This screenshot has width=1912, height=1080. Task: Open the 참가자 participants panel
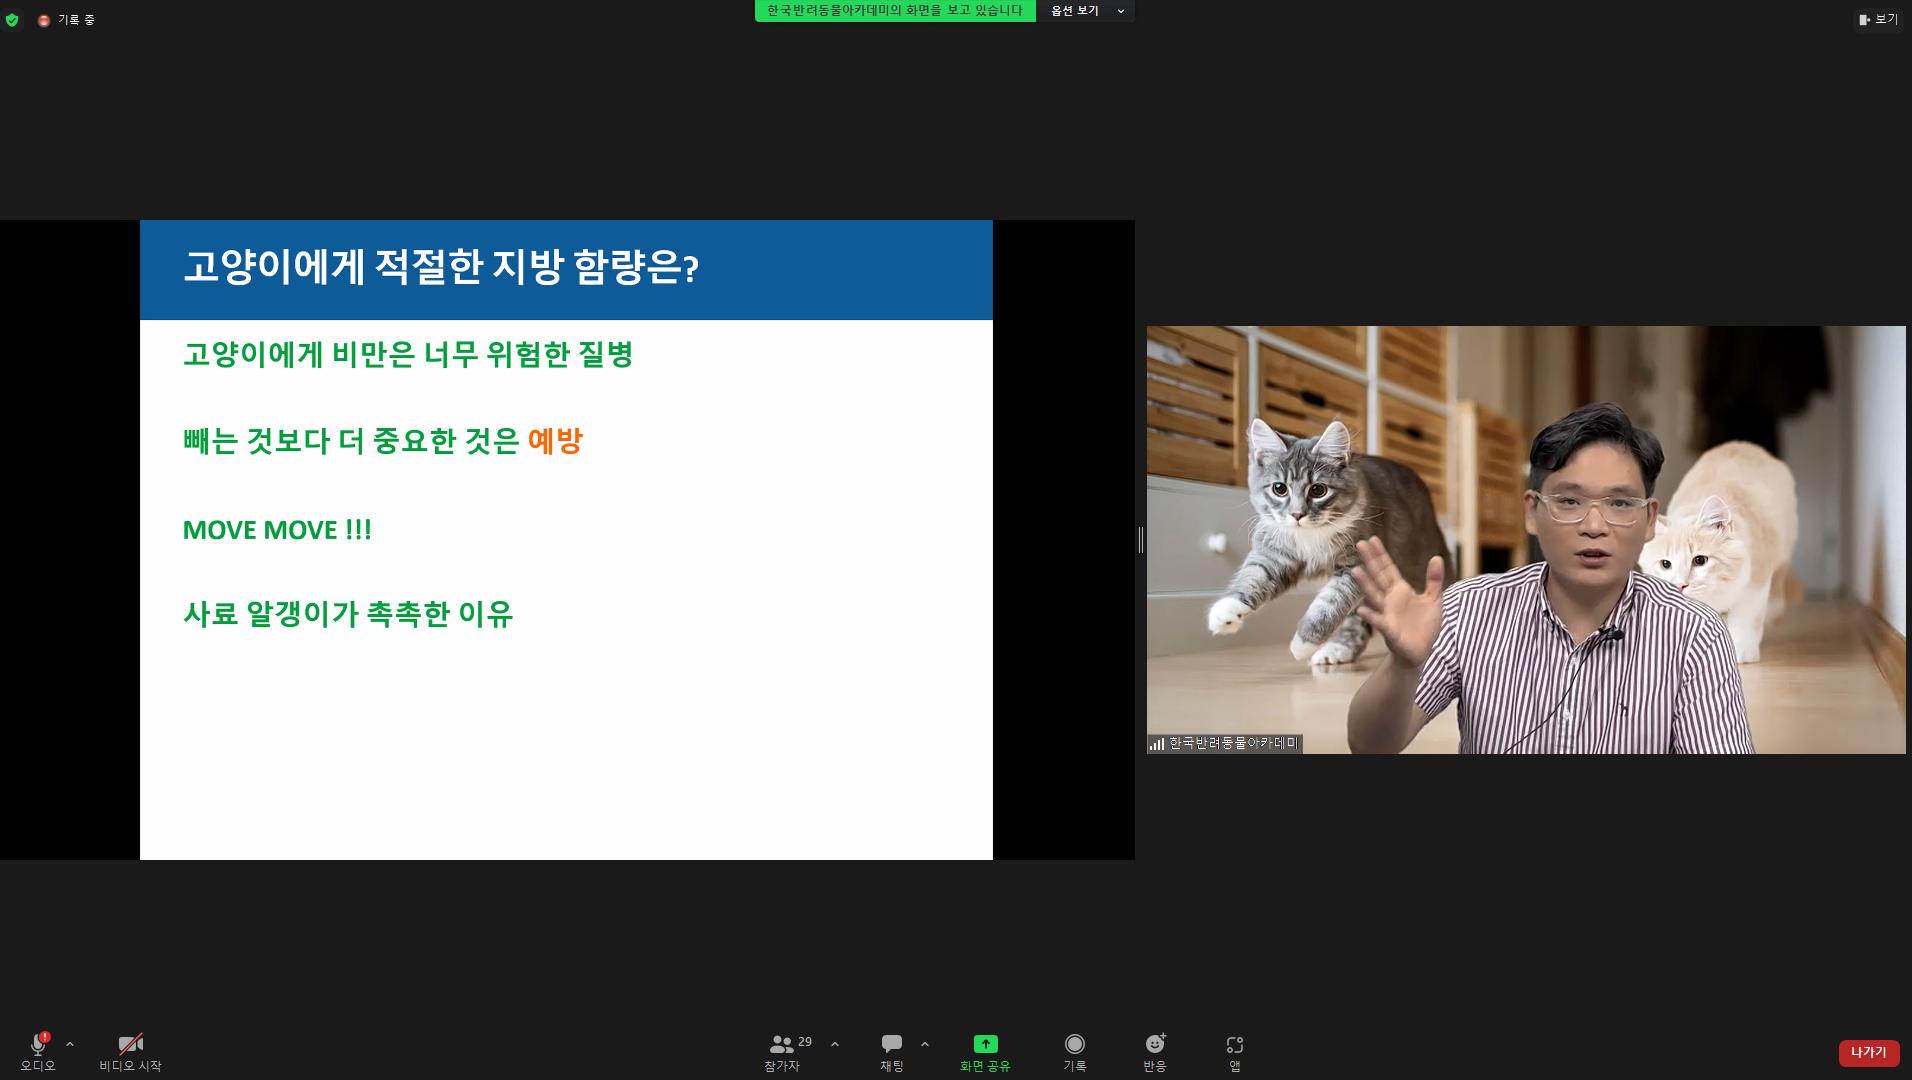click(782, 1052)
